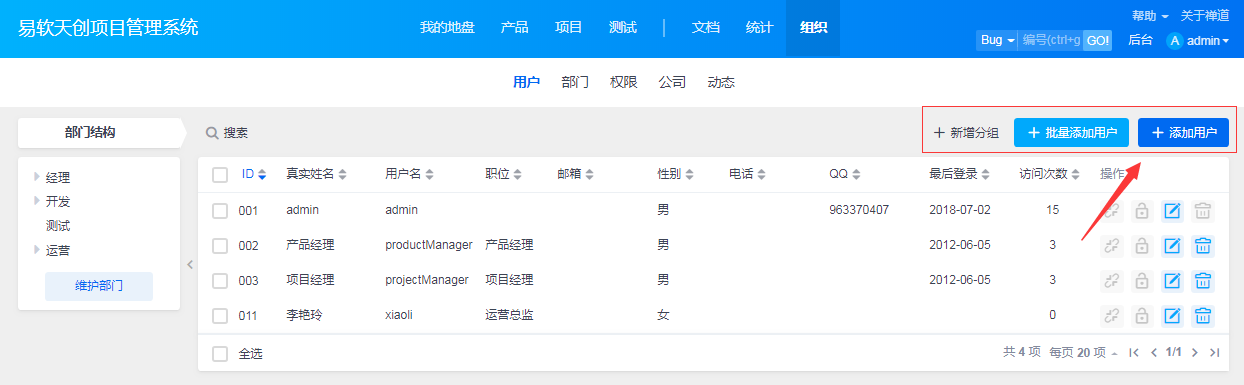Toggle the 全选 select-all checkbox
Screen dimensions: 1244x385
pyautogui.click(x=220, y=354)
